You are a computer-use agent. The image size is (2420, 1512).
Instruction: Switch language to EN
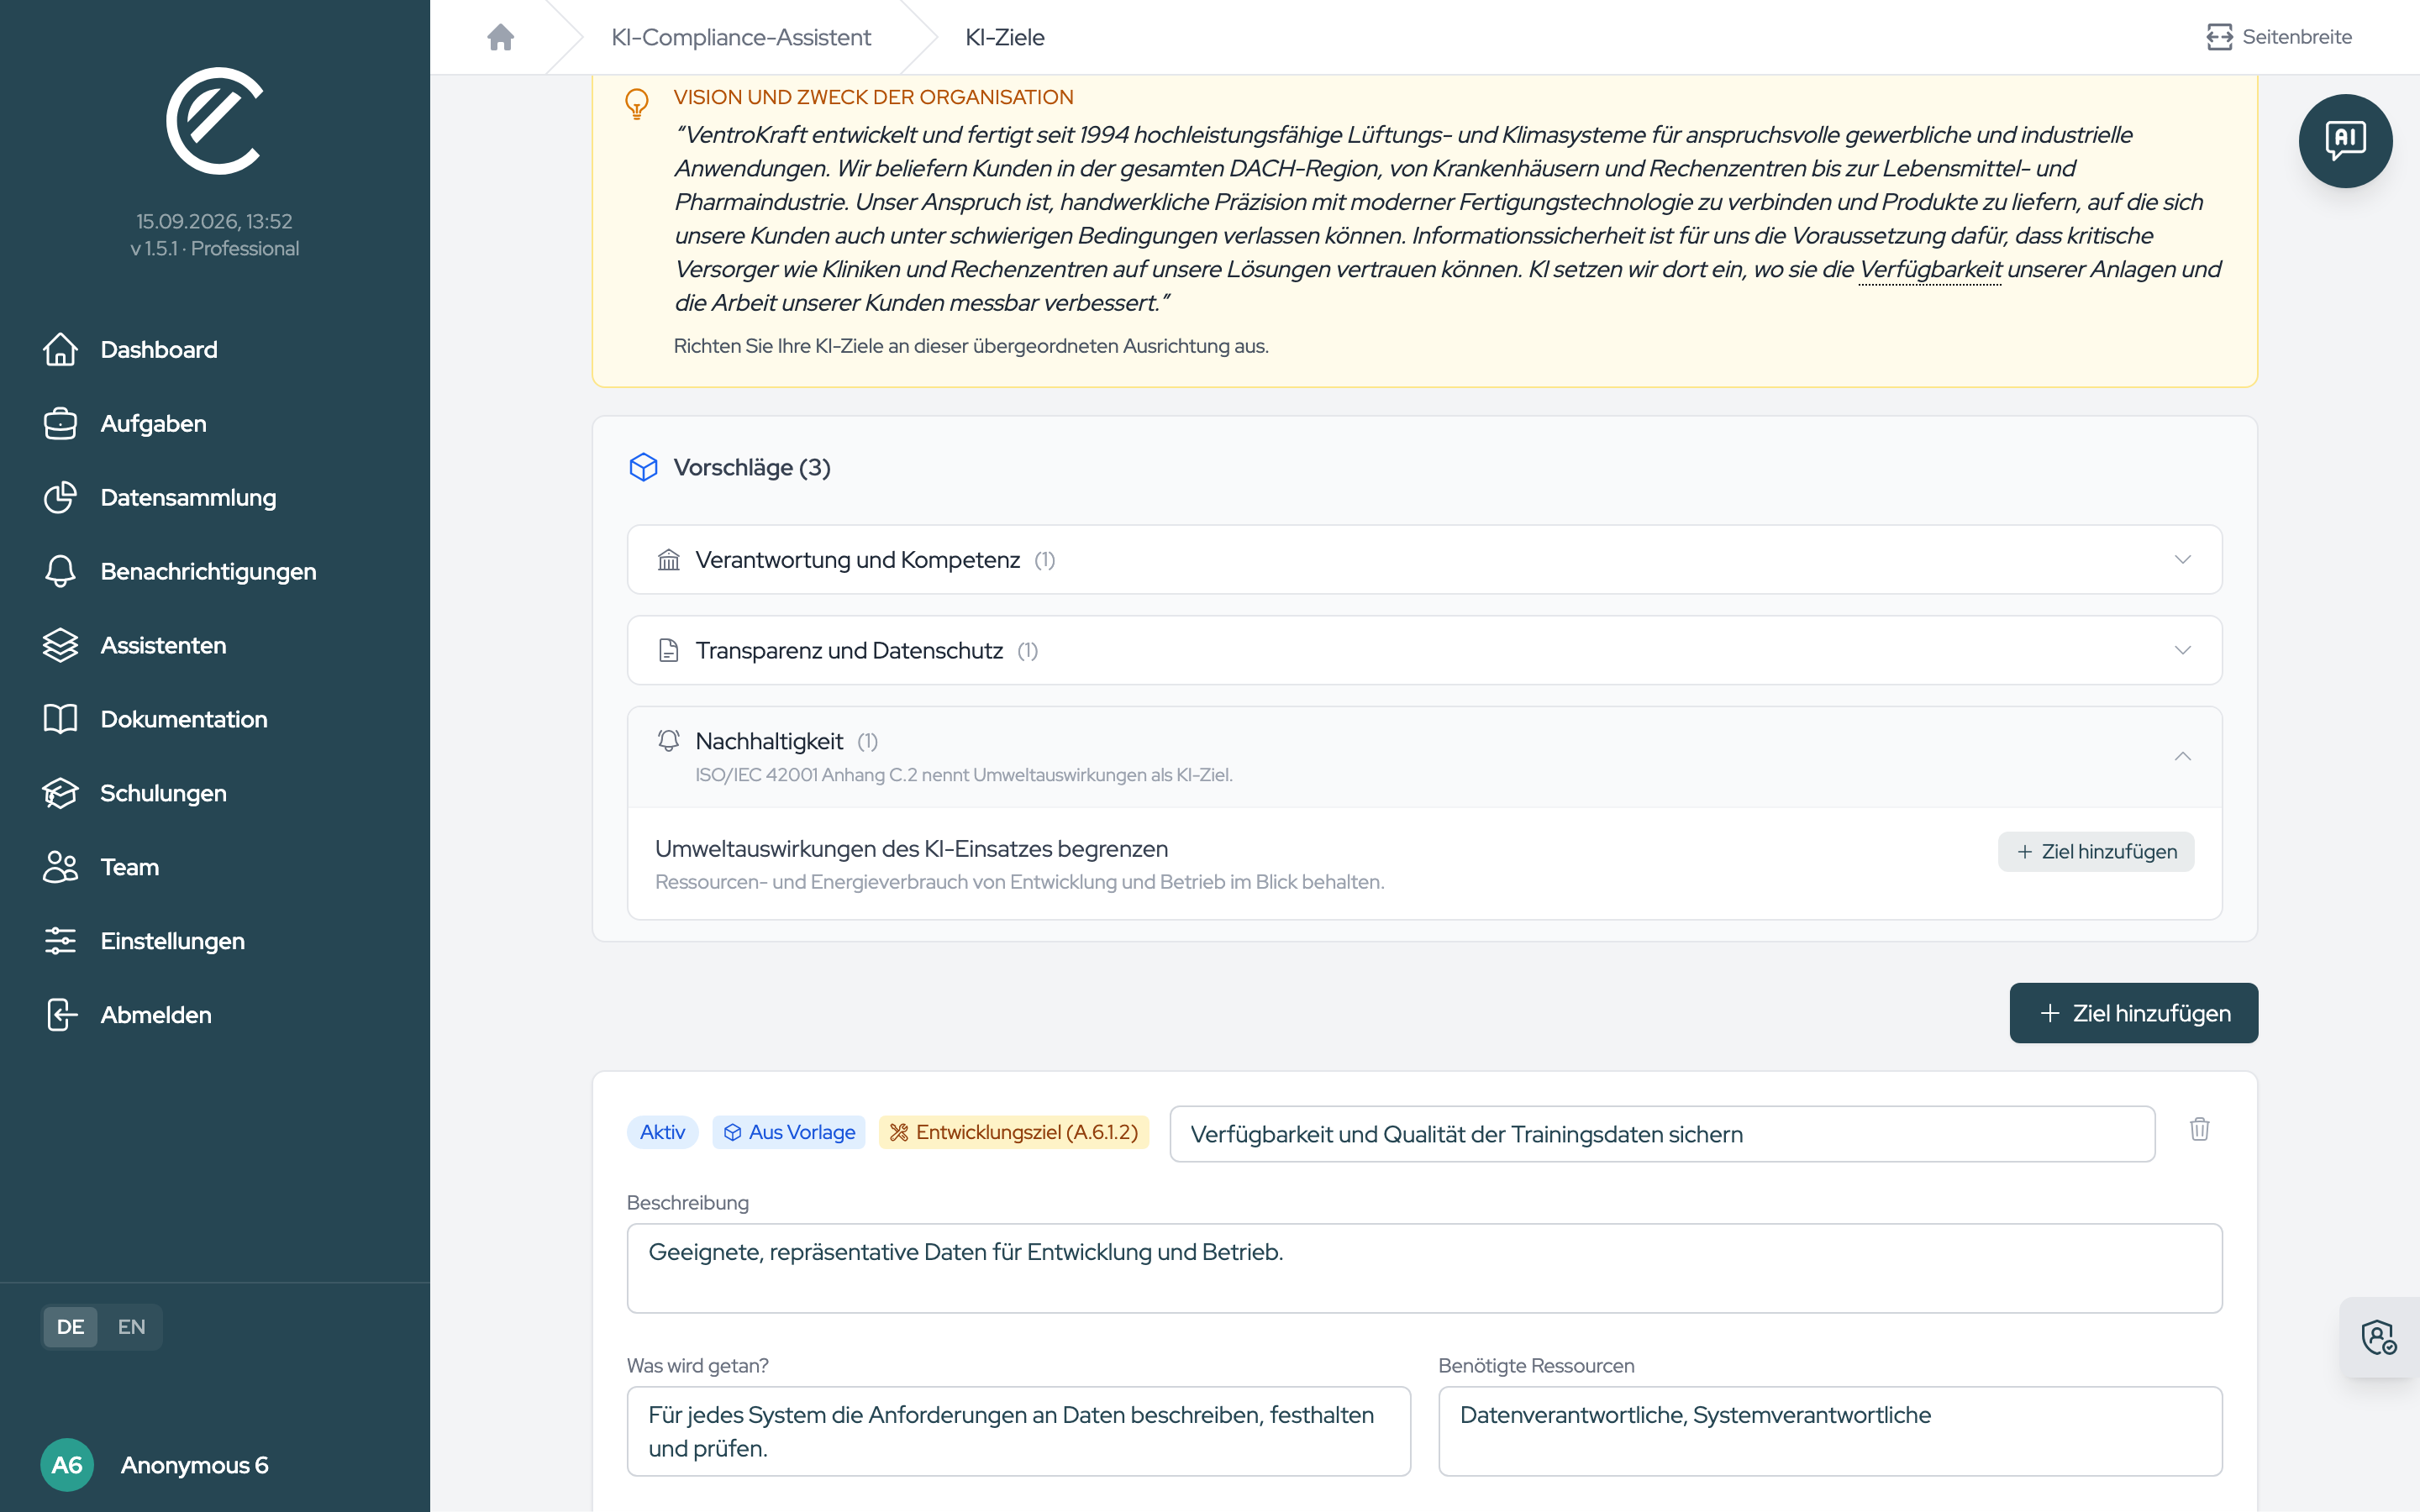[131, 1327]
